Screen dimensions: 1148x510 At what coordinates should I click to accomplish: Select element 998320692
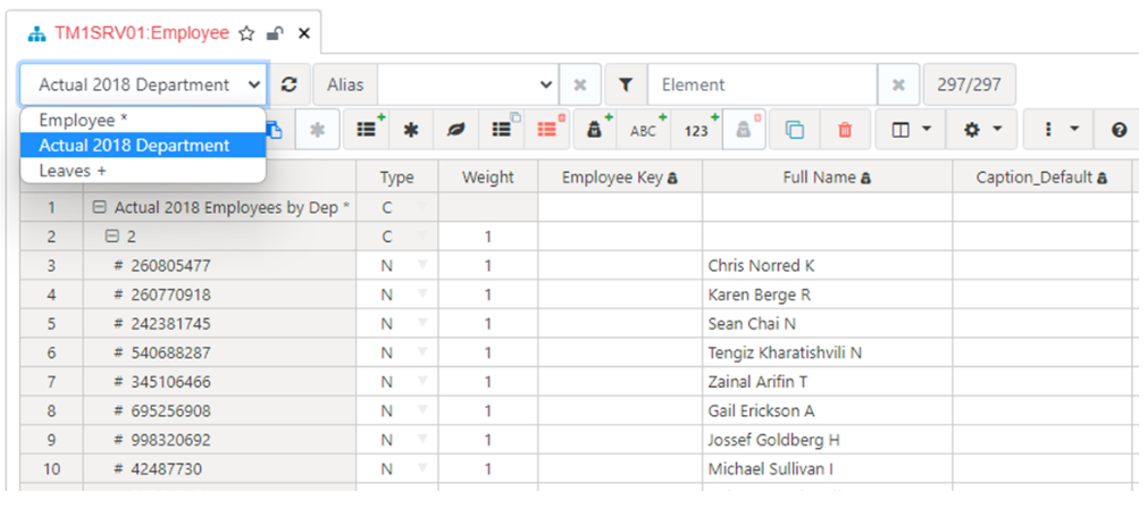[x=171, y=440]
